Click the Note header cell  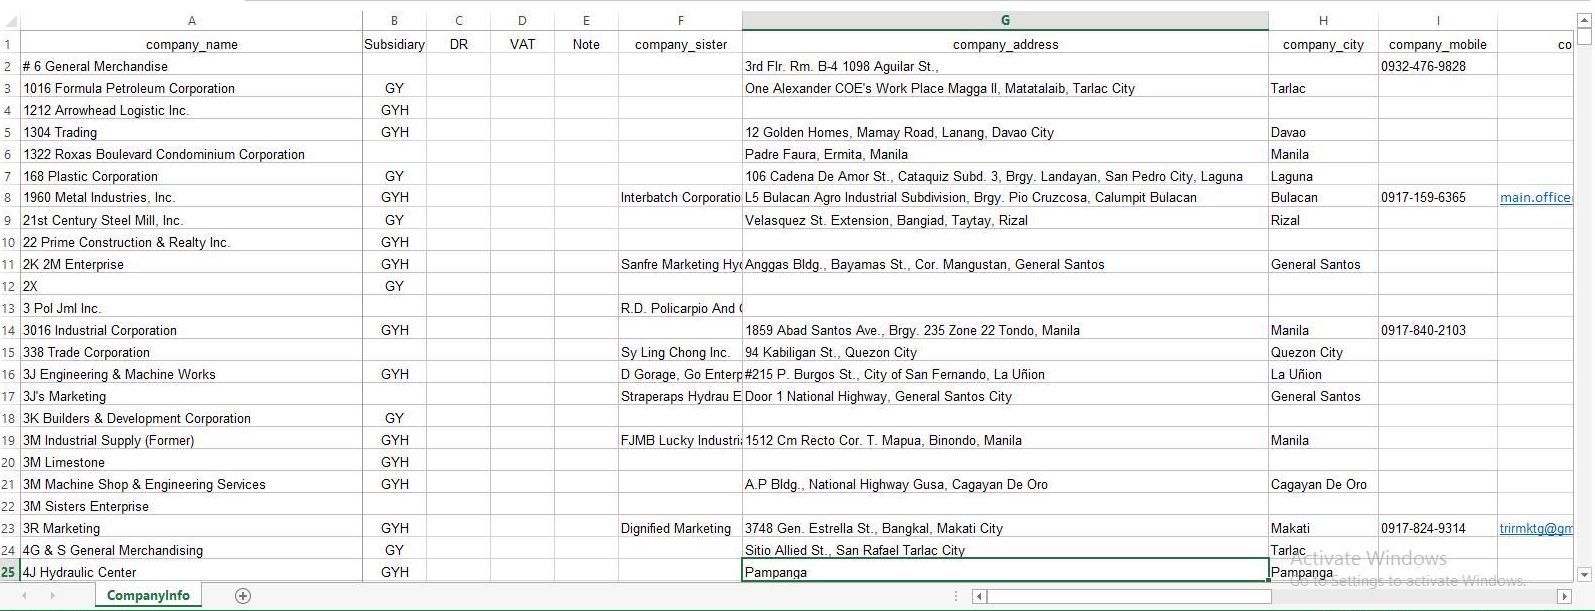click(x=586, y=44)
